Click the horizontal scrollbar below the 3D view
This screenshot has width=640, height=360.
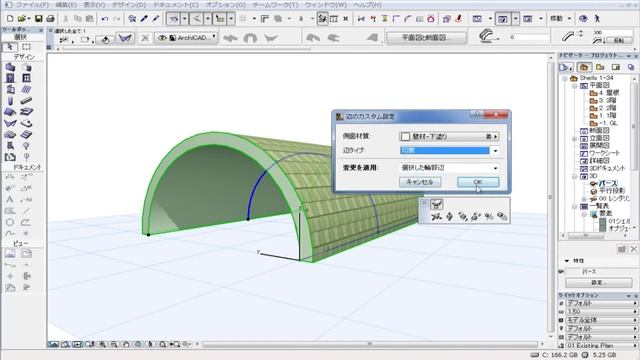pyautogui.click(x=370, y=344)
